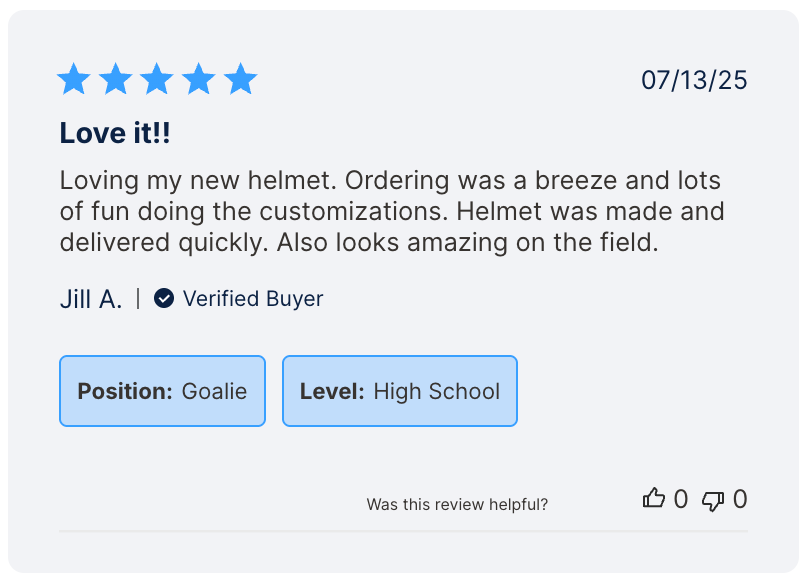Click the third rating star

(157, 79)
